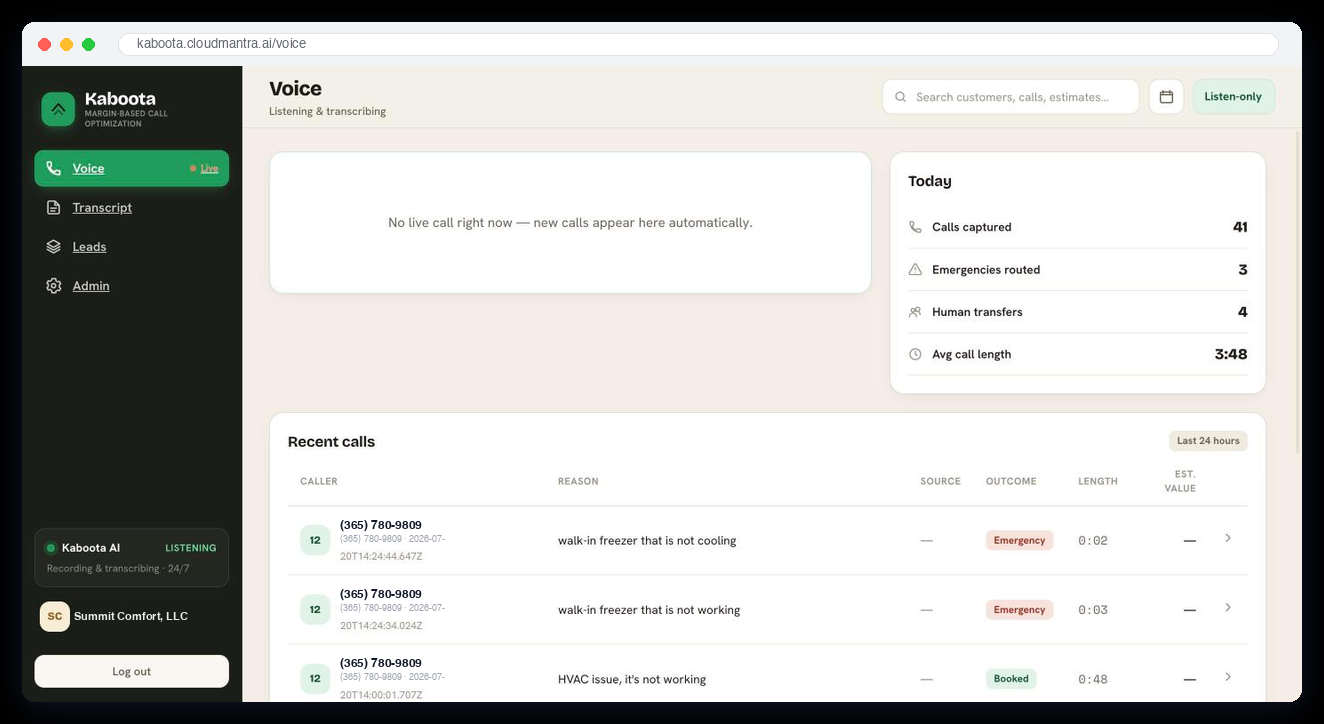Image resolution: width=1324 pixels, height=724 pixels.
Task: Click reason text walk-in freezer that is not cooling
Action: click(647, 540)
